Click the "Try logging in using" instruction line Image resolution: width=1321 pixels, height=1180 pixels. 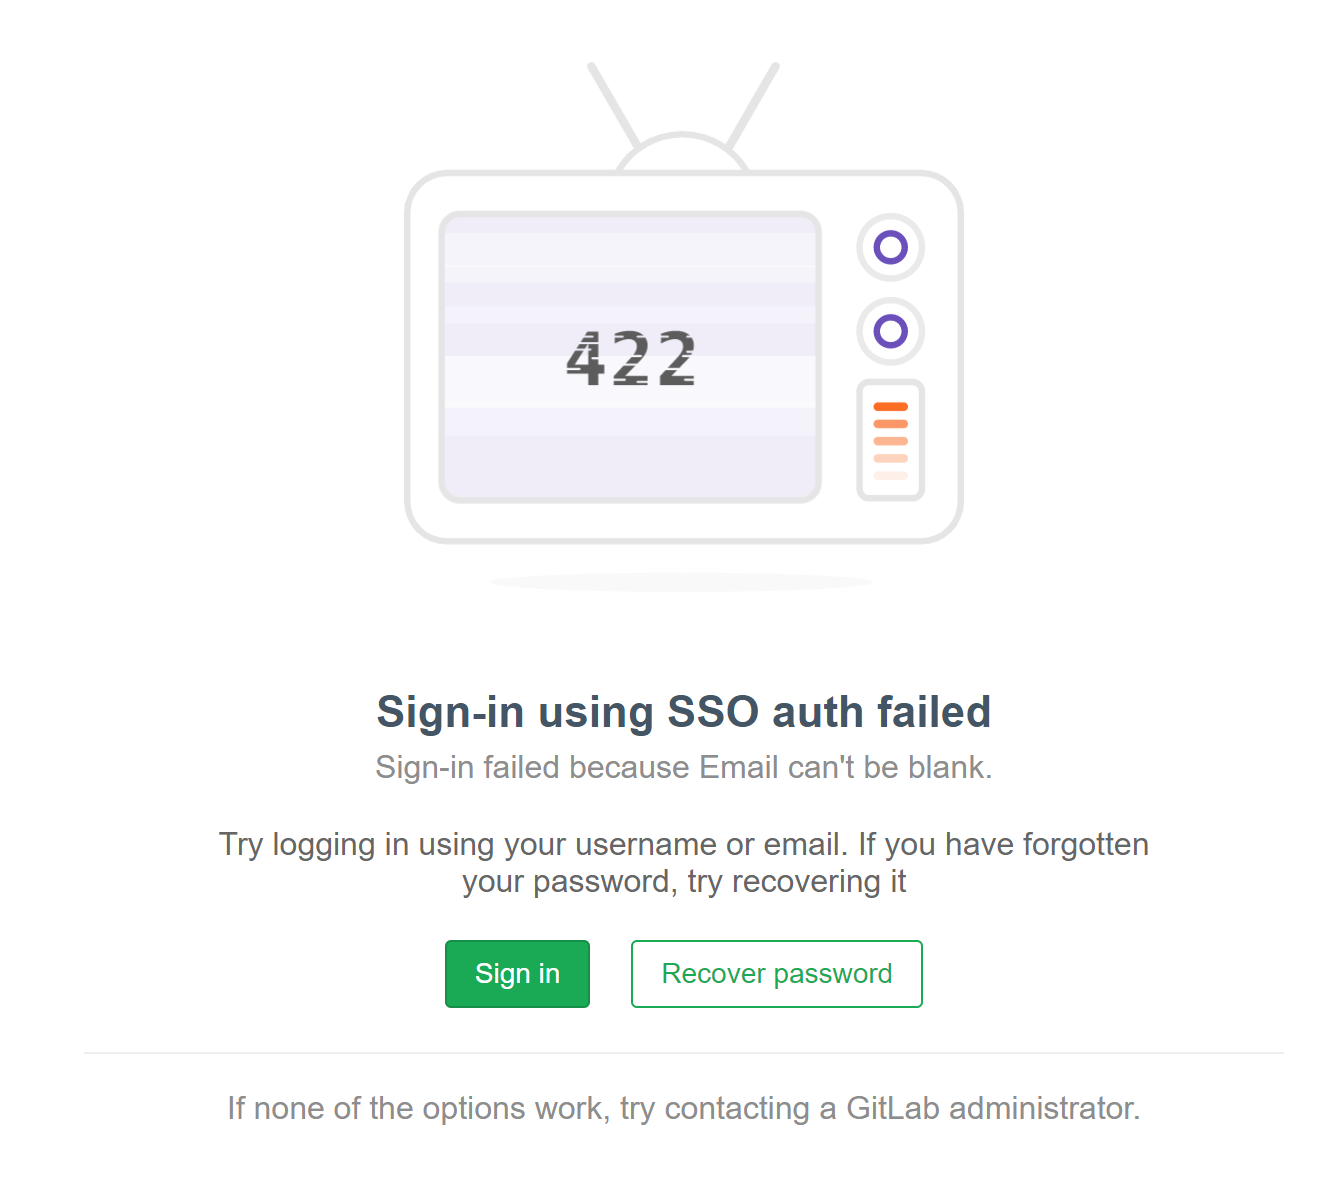coord(683,844)
